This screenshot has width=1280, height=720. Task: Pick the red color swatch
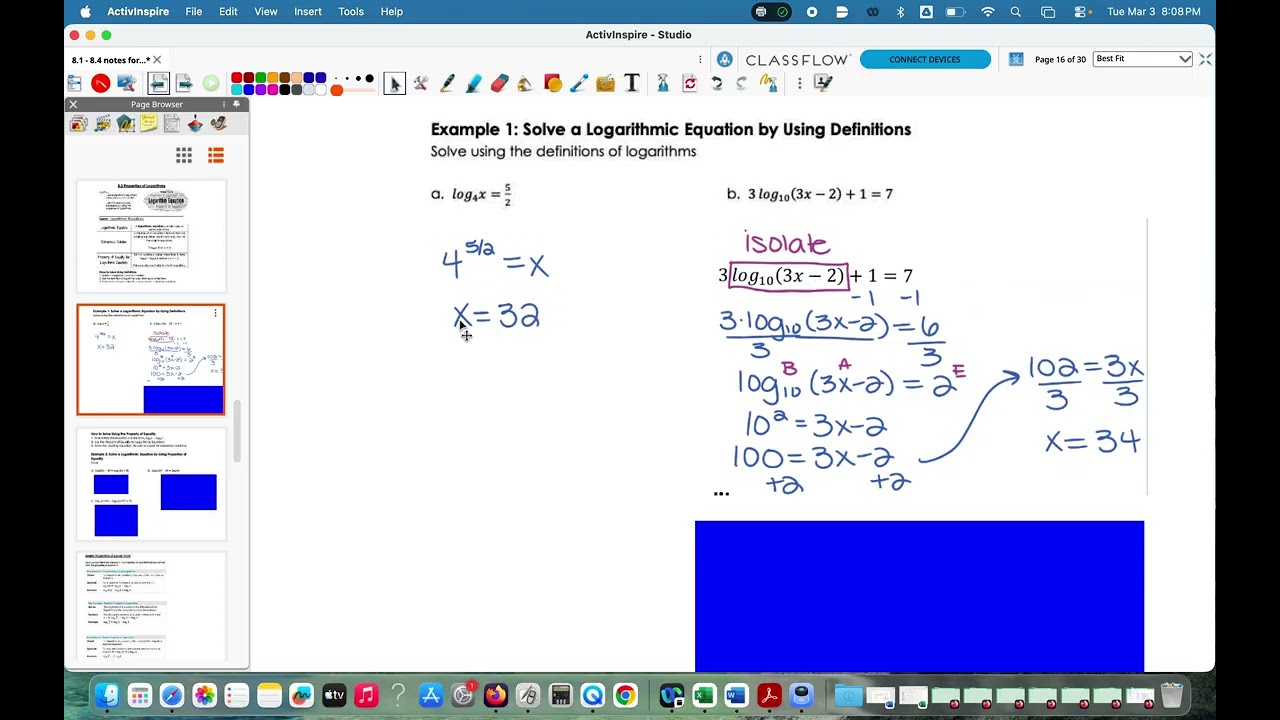pos(237,78)
